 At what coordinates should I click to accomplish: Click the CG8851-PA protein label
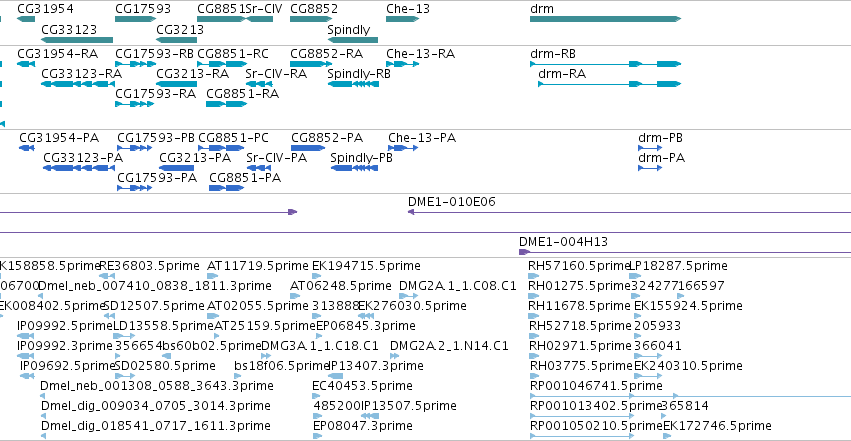[245, 178]
